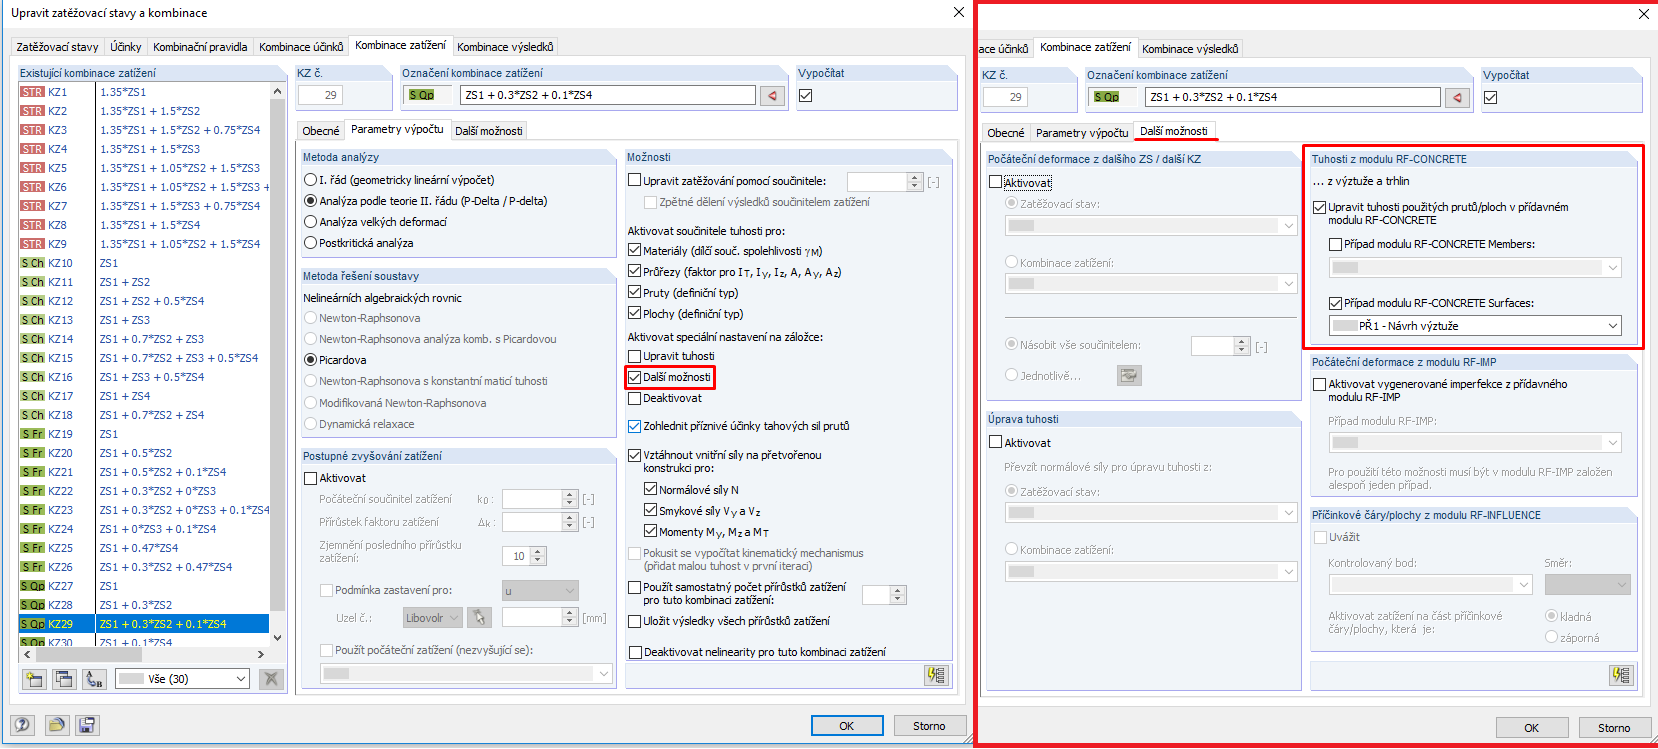
Task: Click Storno in the right dialog
Action: 1614,728
